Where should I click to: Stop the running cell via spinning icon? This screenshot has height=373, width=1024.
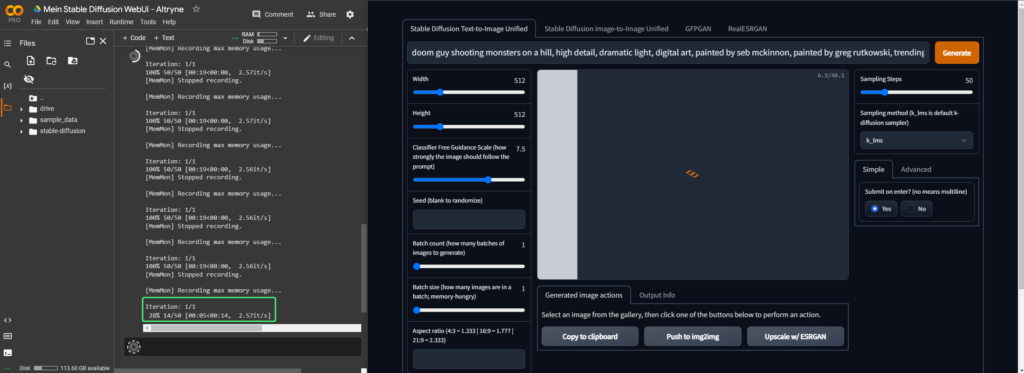pos(134,56)
